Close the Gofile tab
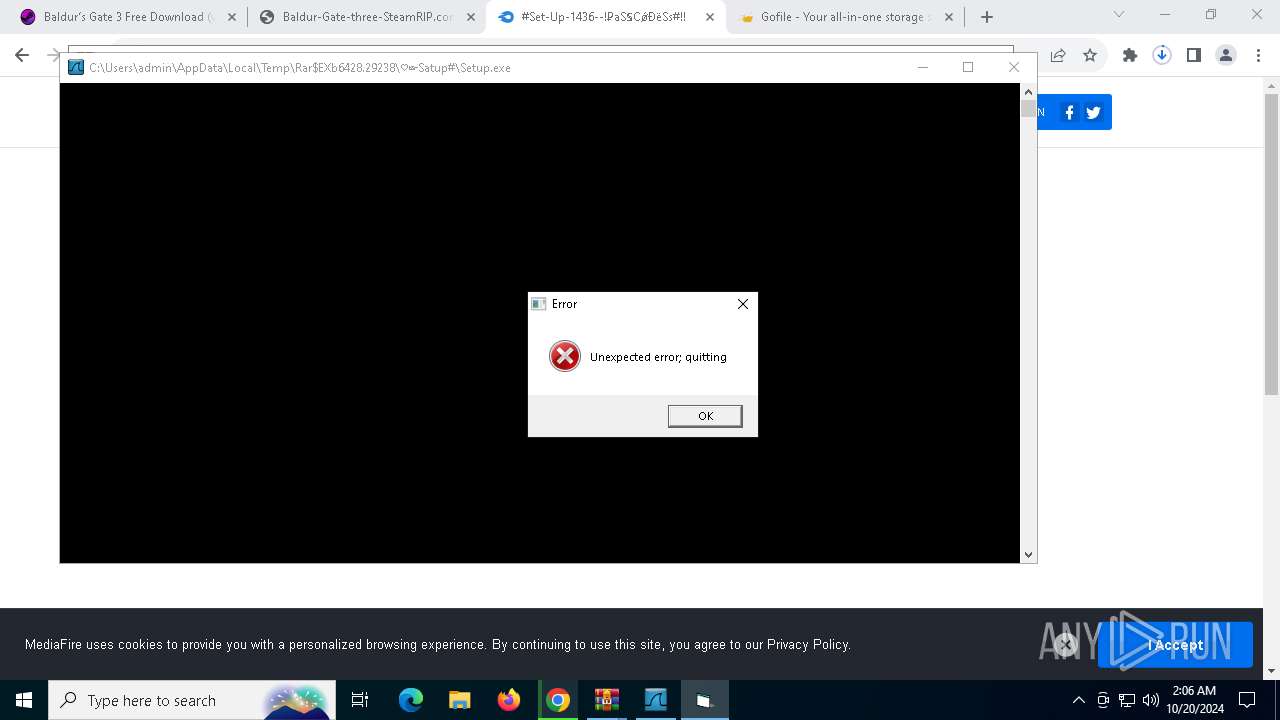The width and height of the screenshot is (1280, 720). tap(950, 17)
